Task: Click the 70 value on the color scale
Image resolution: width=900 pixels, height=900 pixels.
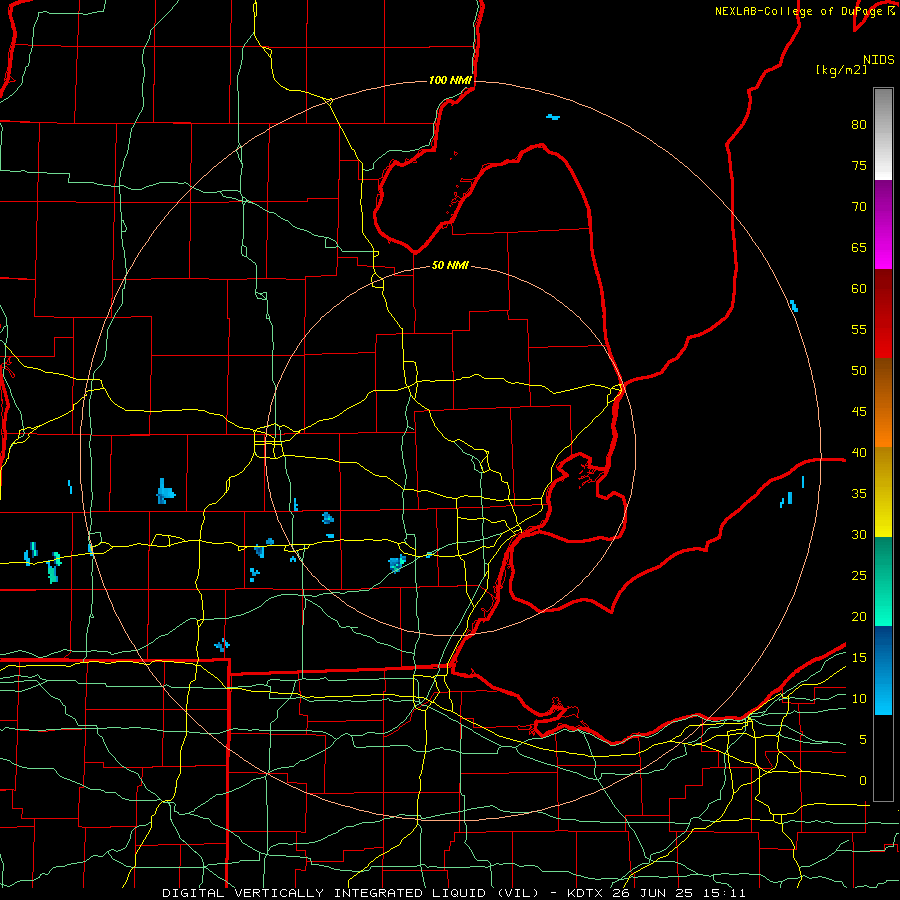Action: [859, 207]
